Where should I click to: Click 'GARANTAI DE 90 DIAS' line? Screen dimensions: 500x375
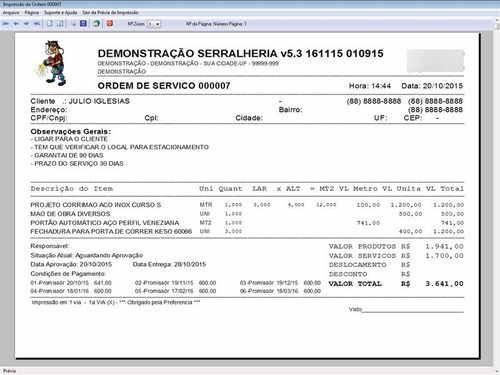(x=69, y=155)
